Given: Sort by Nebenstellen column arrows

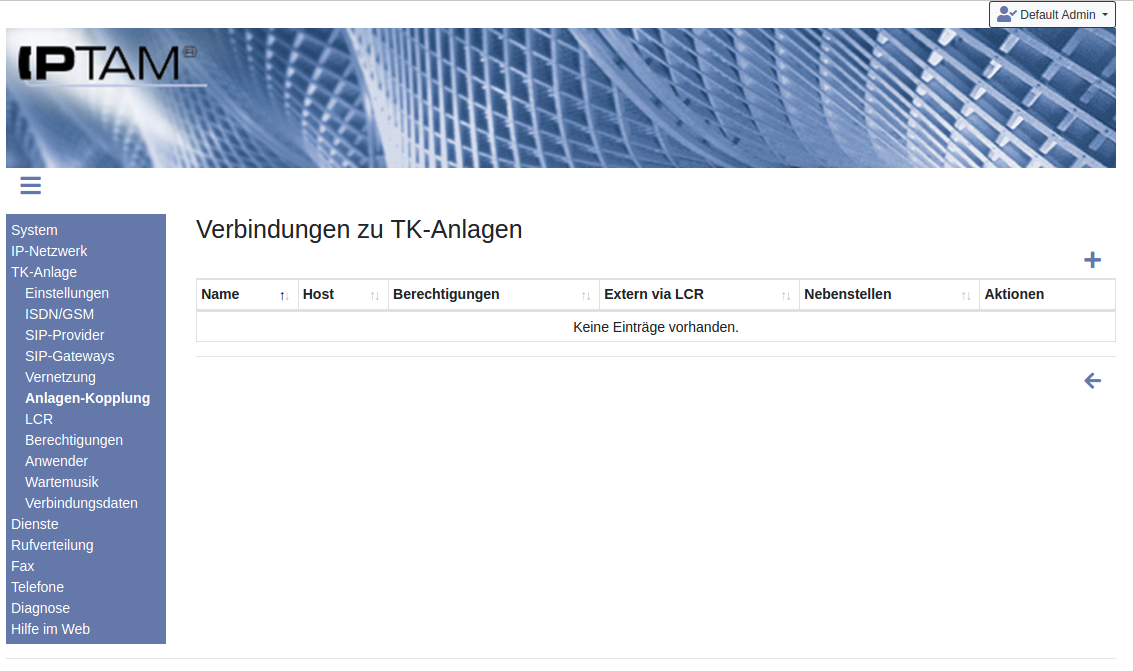Looking at the screenshot, I should [966, 295].
